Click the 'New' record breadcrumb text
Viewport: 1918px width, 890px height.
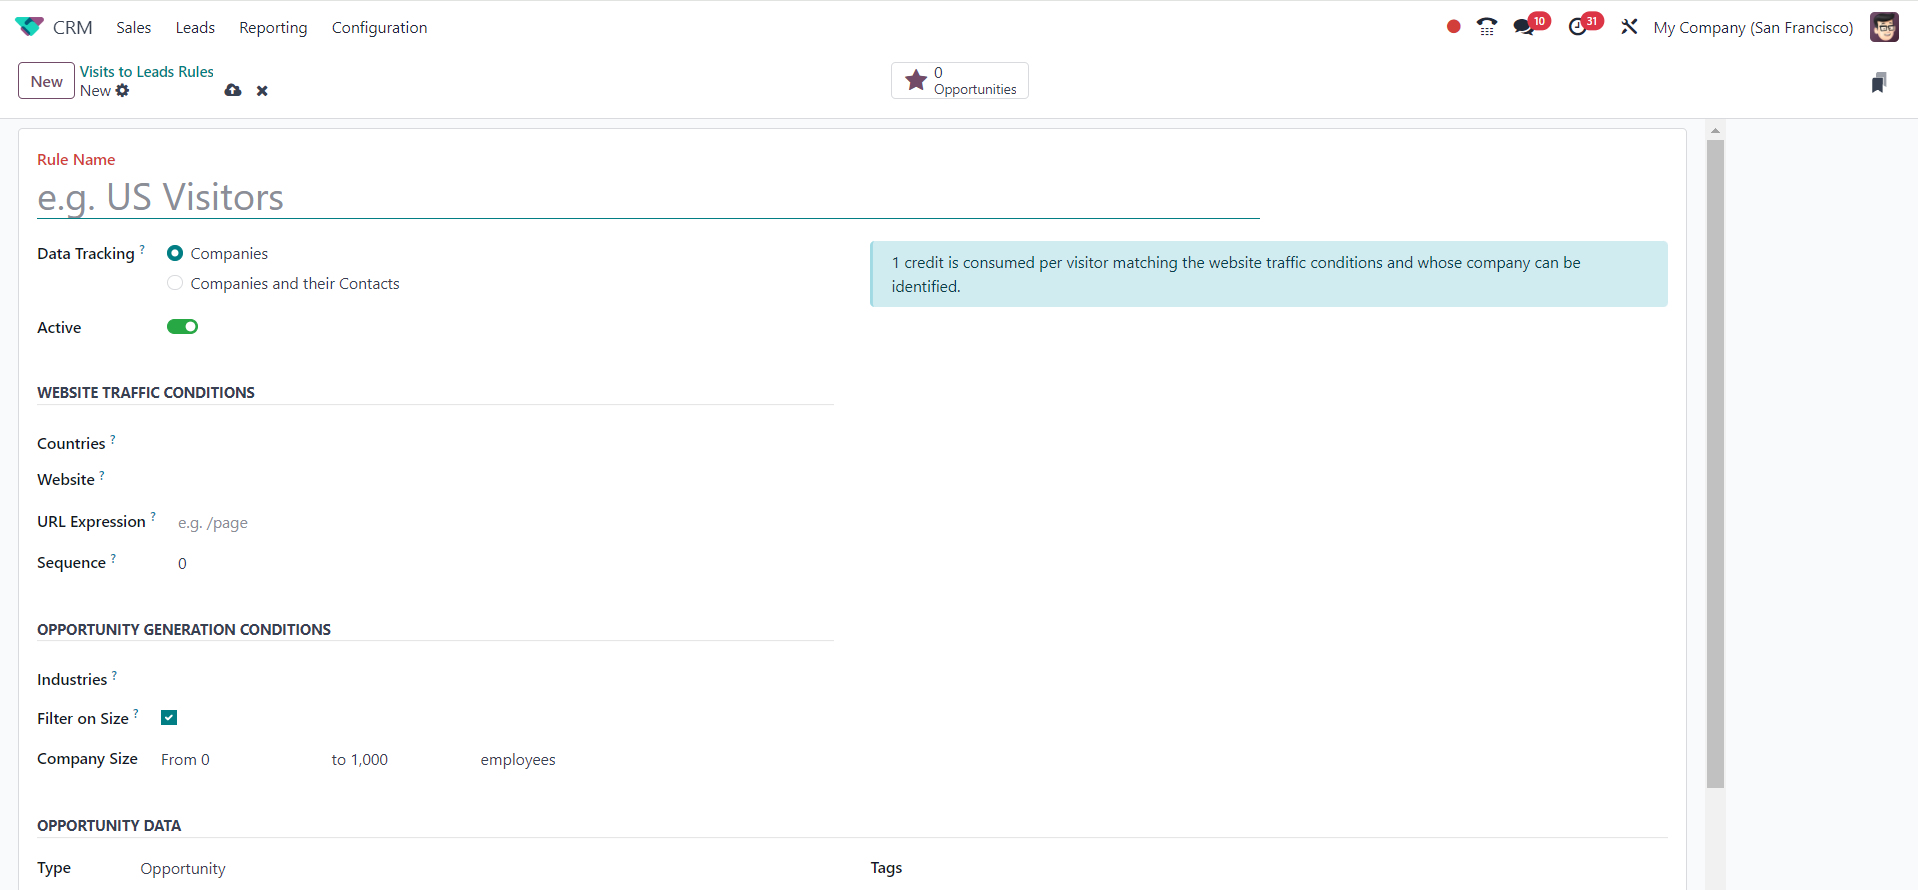(95, 91)
